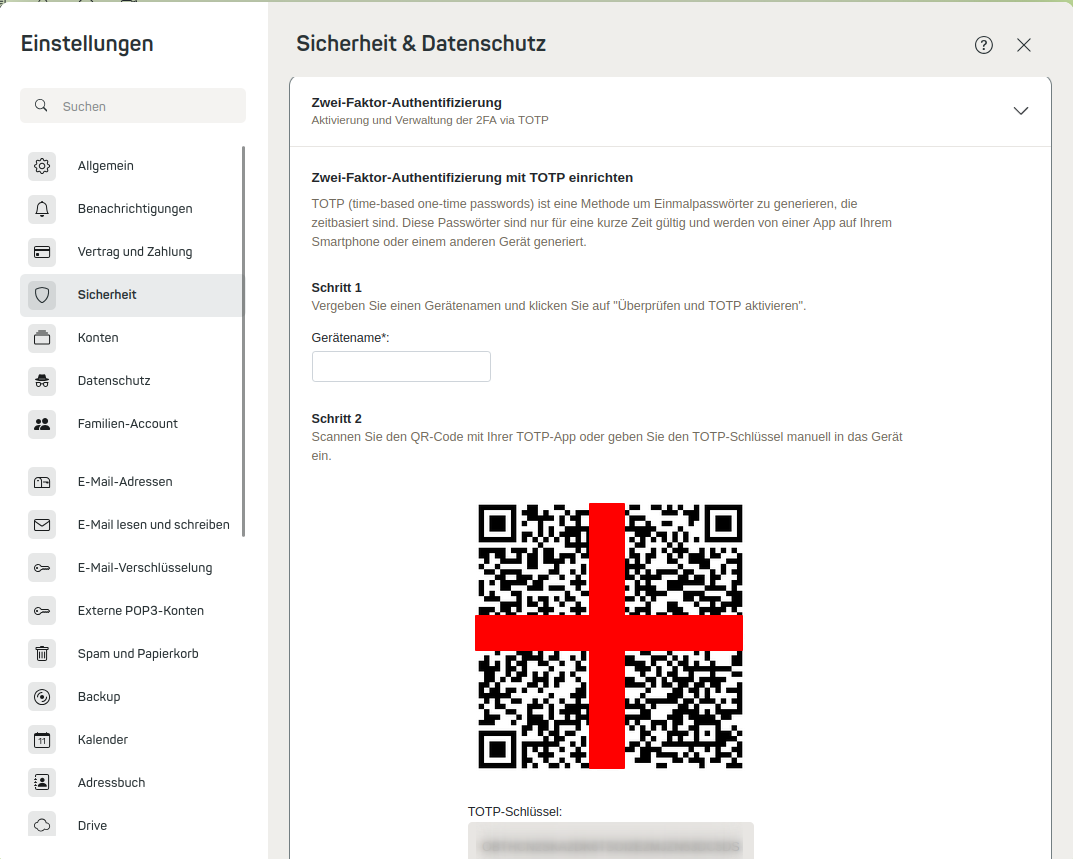Open the Backup settings entry
Image resolution: width=1073 pixels, height=859 pixels.
tap(132, 697)
